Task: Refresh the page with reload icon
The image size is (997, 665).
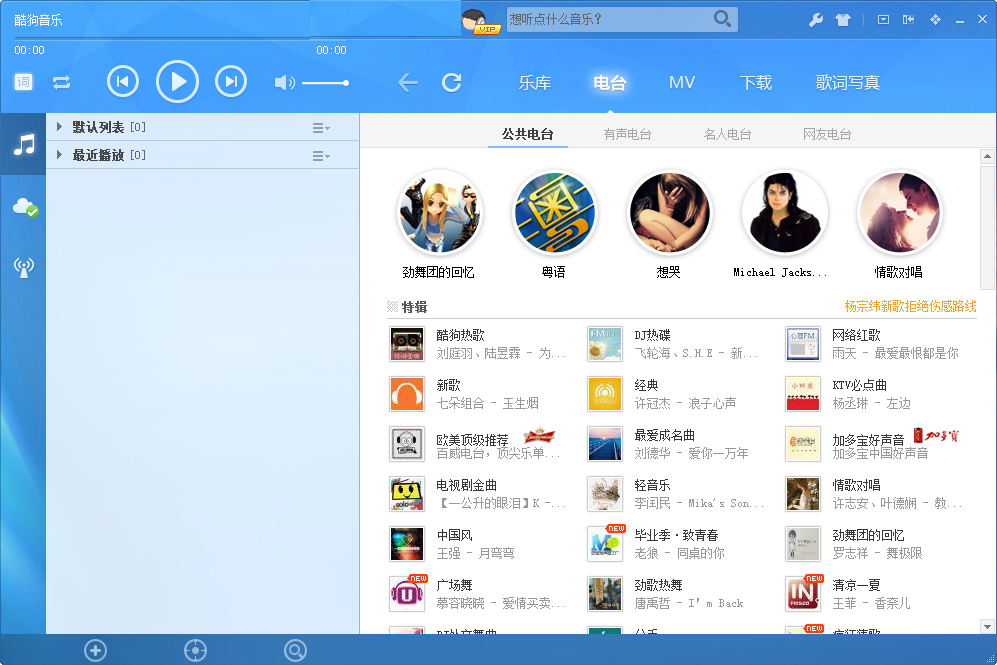Action: [451, 83]
